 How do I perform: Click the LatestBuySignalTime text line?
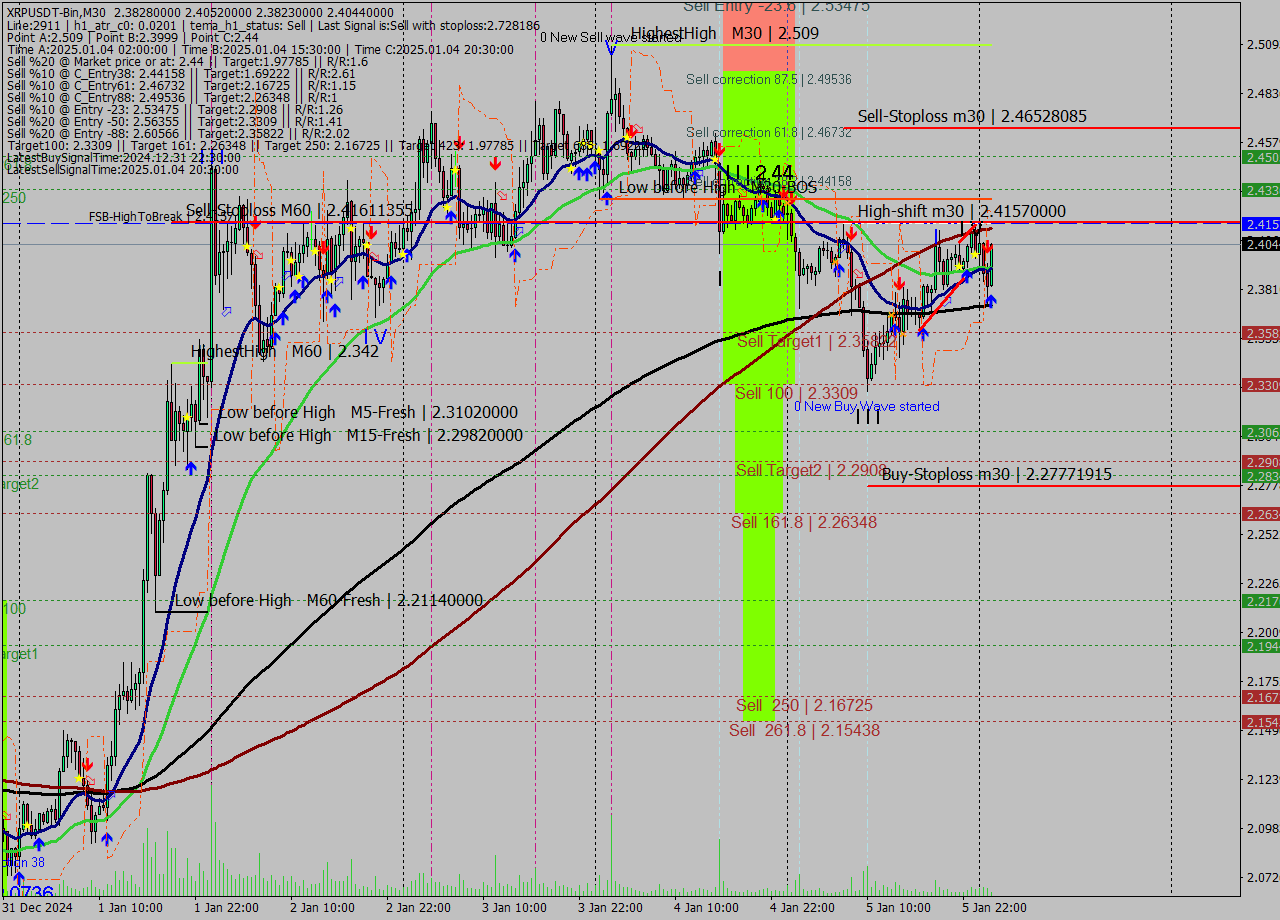point(123,158)
